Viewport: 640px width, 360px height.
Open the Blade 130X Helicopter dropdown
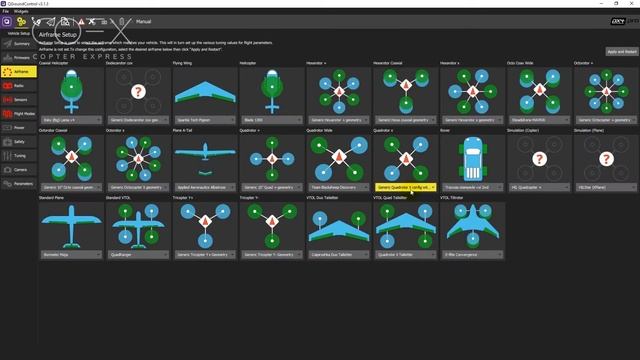tap(272, 120)
